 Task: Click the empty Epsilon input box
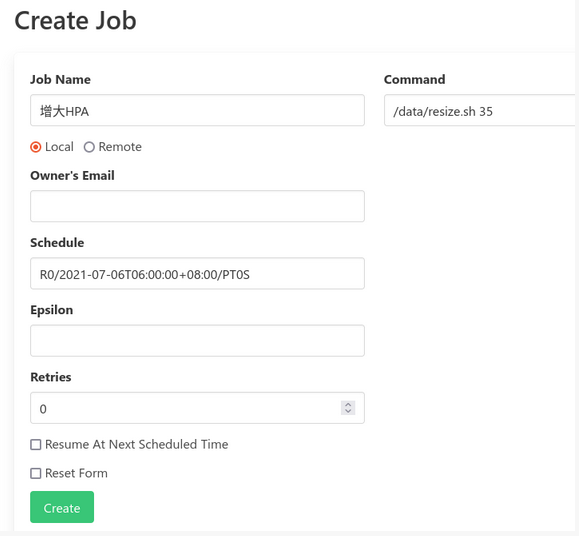point(197,340)
